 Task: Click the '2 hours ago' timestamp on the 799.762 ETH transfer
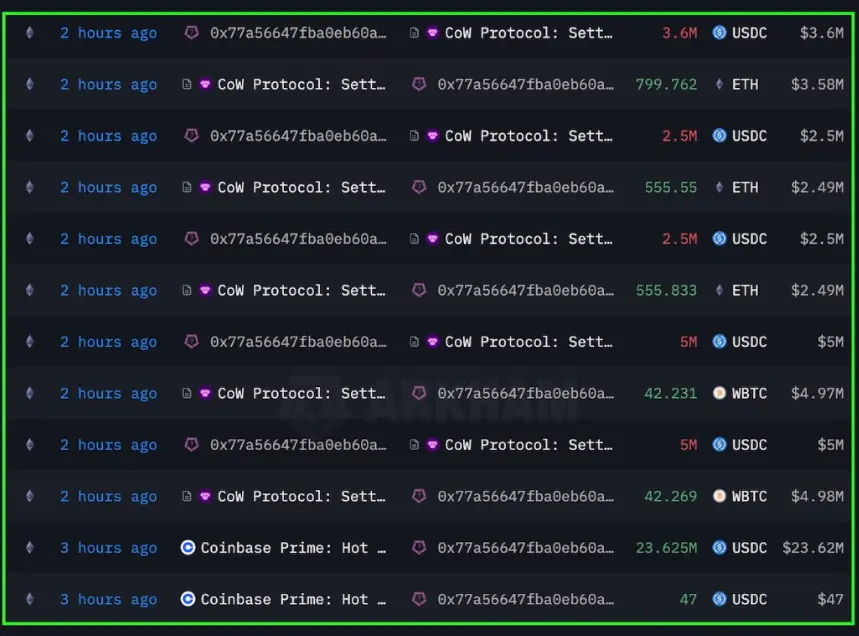[108, 85]
